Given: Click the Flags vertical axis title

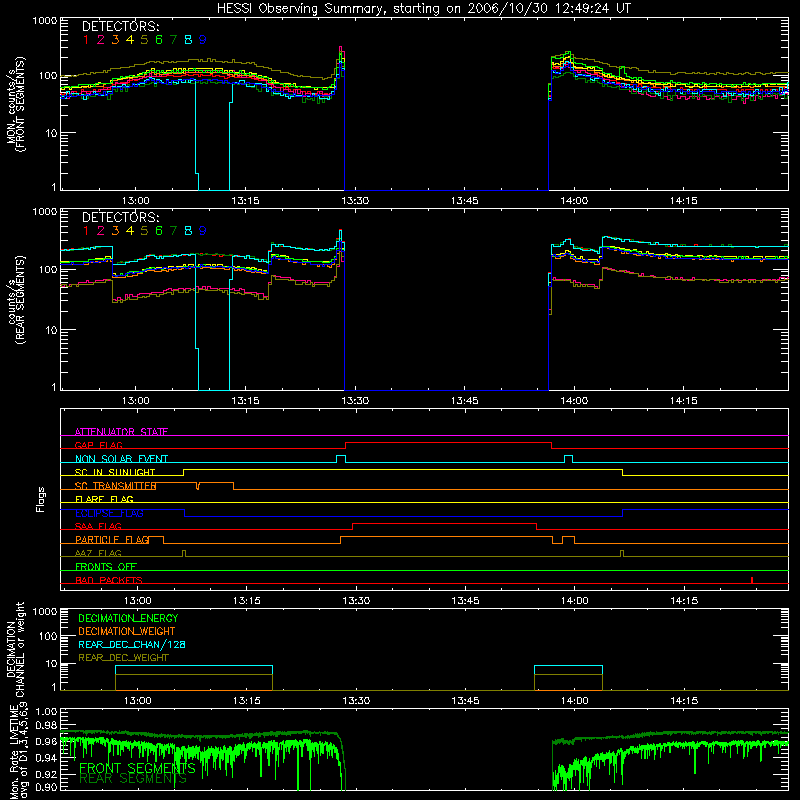Looking at the screenshot, I should [41, 499].
